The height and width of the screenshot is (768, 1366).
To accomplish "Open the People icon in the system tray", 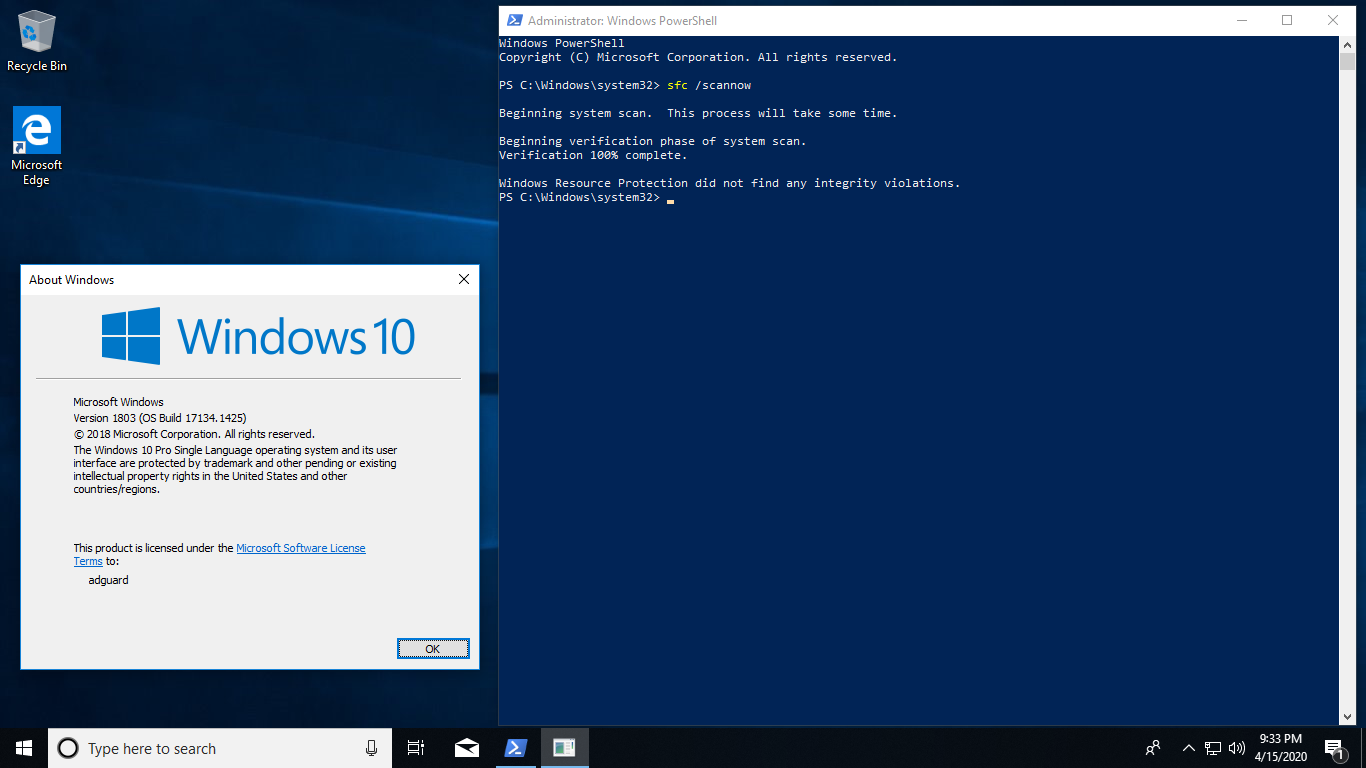I will (1153, 748).
